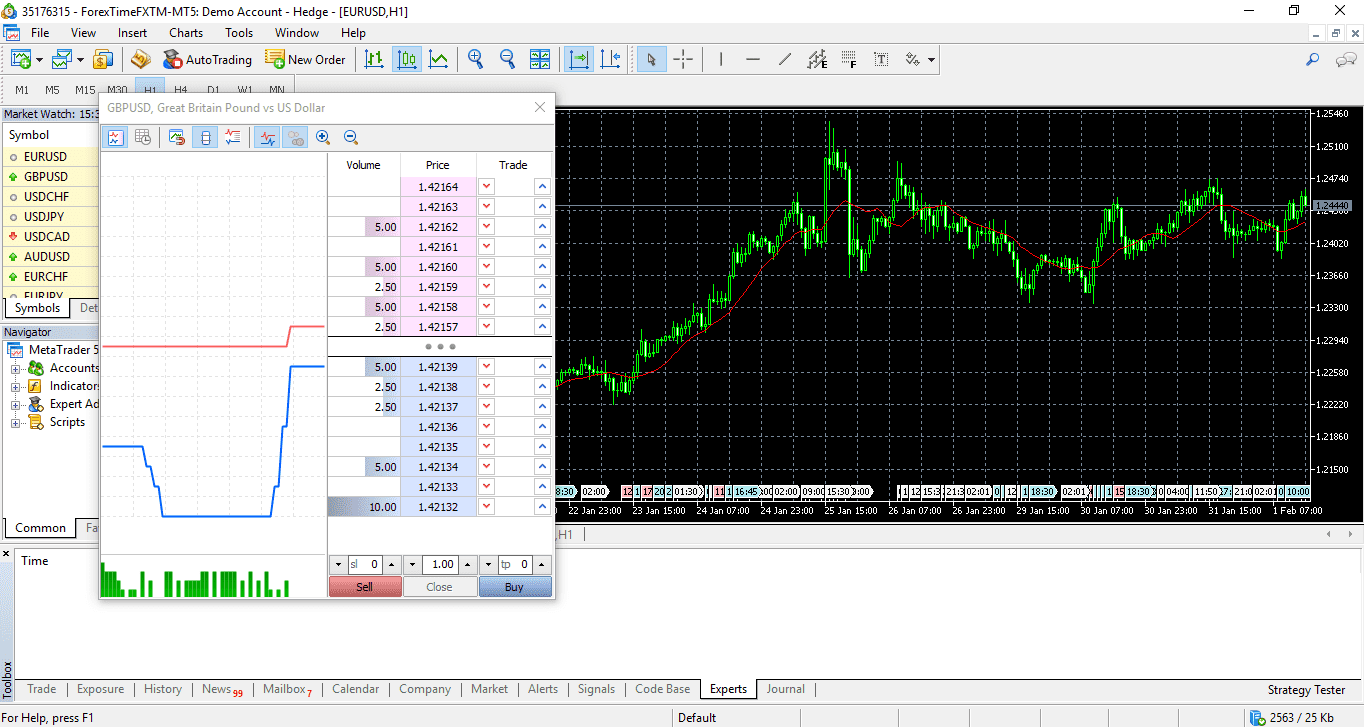Zoom out in the GBPUSD depth window

(351, 138)
